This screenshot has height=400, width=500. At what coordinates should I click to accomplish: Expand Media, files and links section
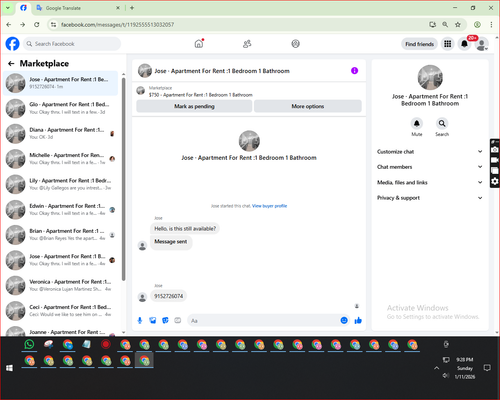pos(430,182)
